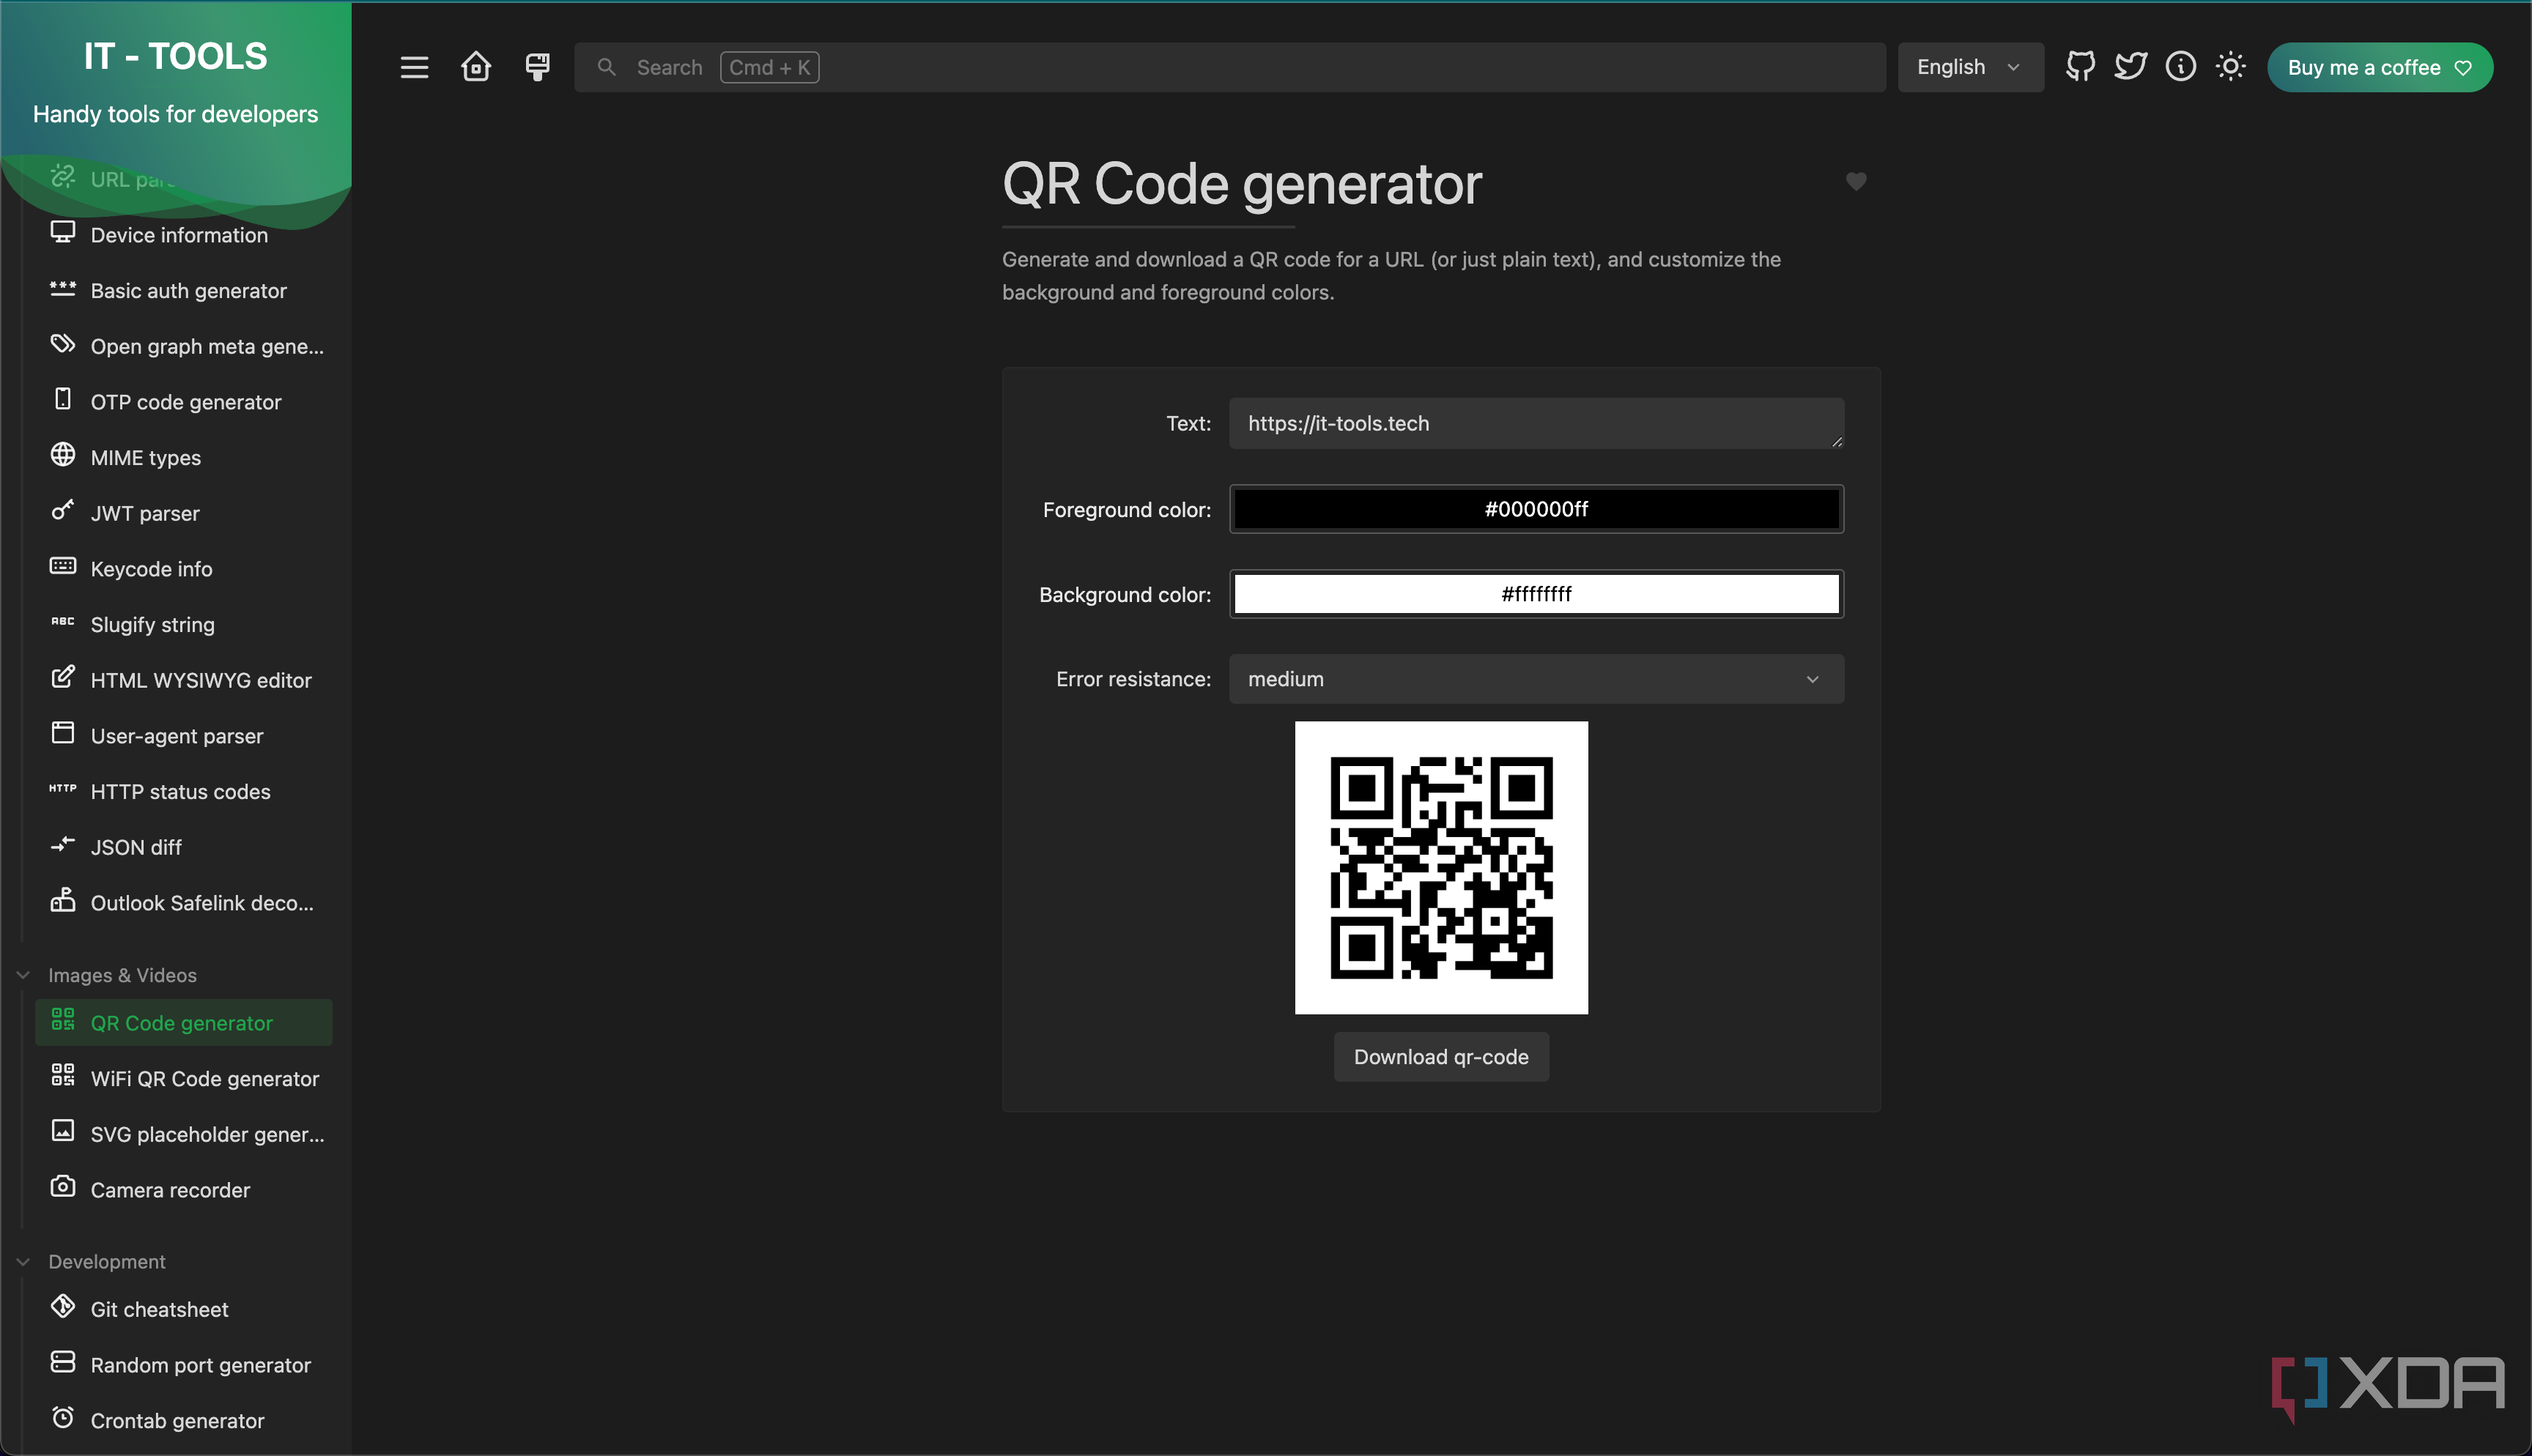Open Error resistance medium dropdown
2532x1456 pixels.
tap(1536, 679)
